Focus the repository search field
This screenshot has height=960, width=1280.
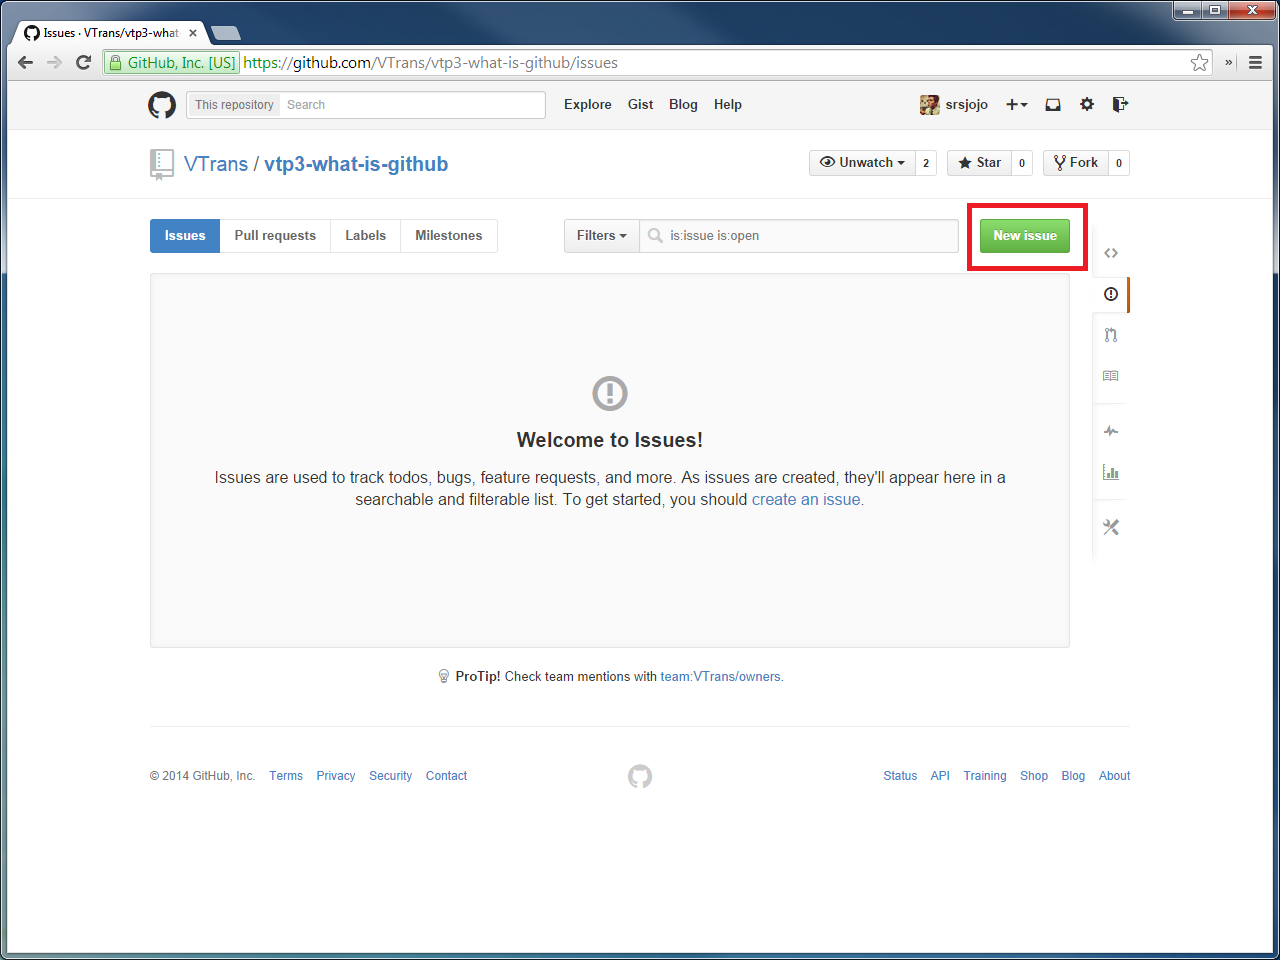point(412,105)
